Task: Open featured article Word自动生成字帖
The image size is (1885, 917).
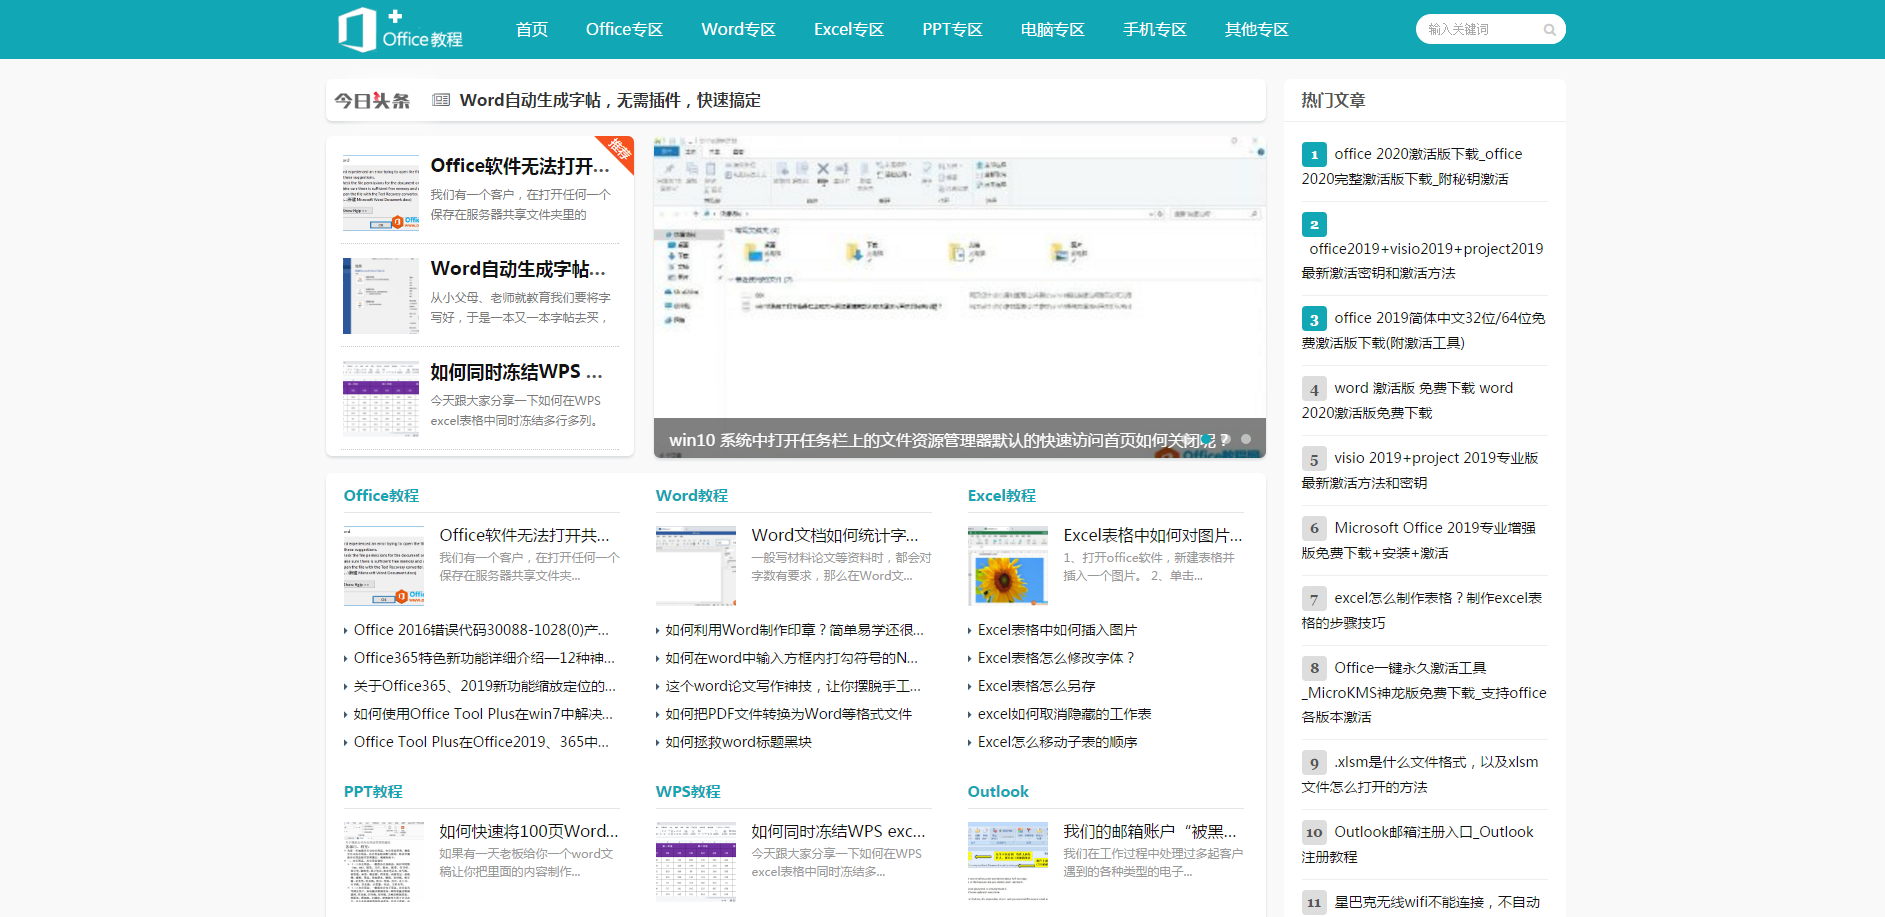Action: click(x=518, y=269)
